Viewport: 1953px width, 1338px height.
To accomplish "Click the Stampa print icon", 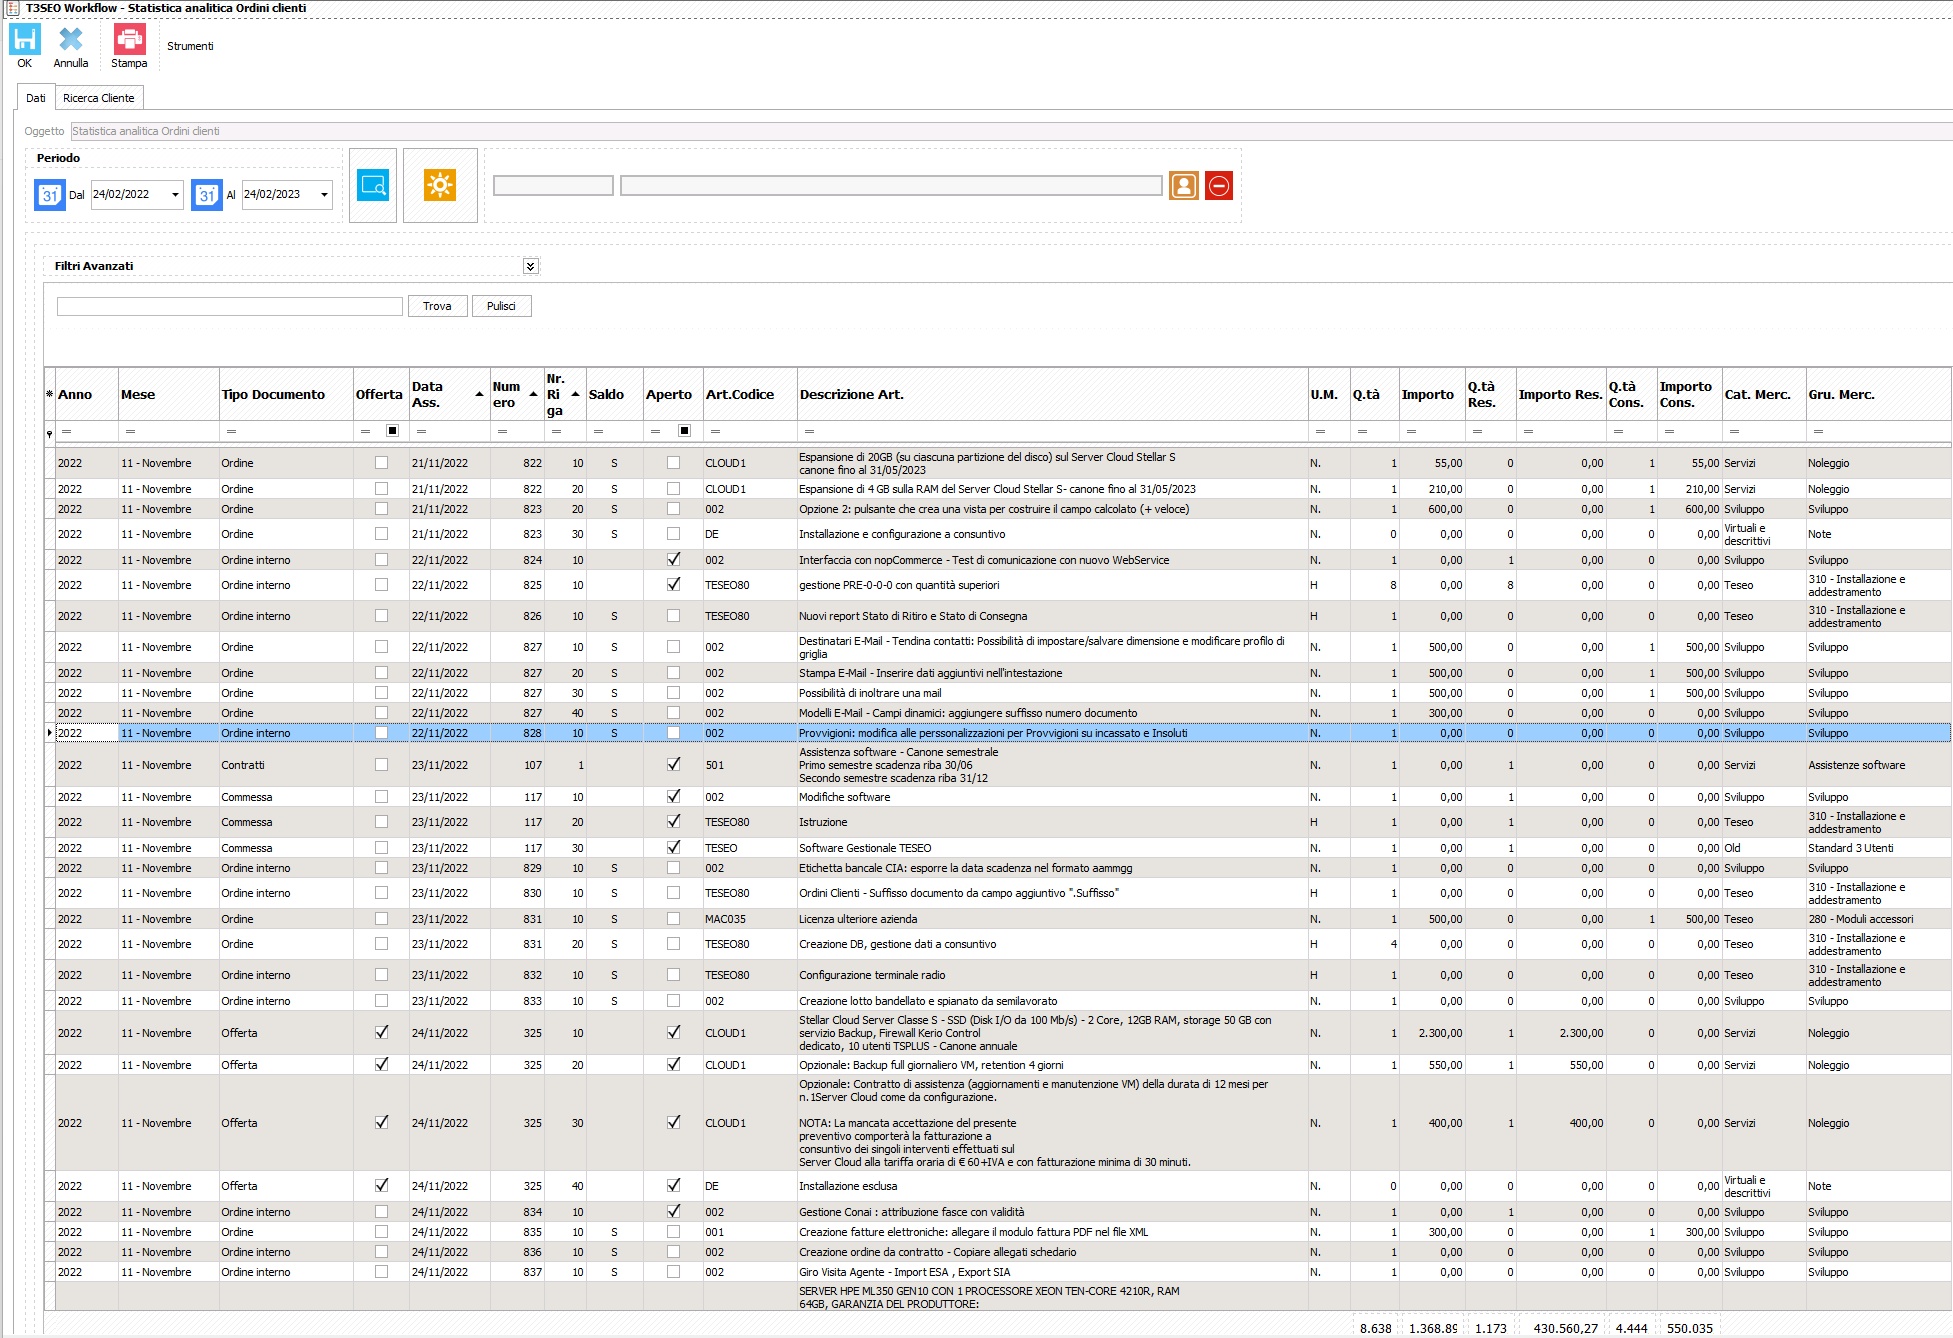I will (129, 40).
